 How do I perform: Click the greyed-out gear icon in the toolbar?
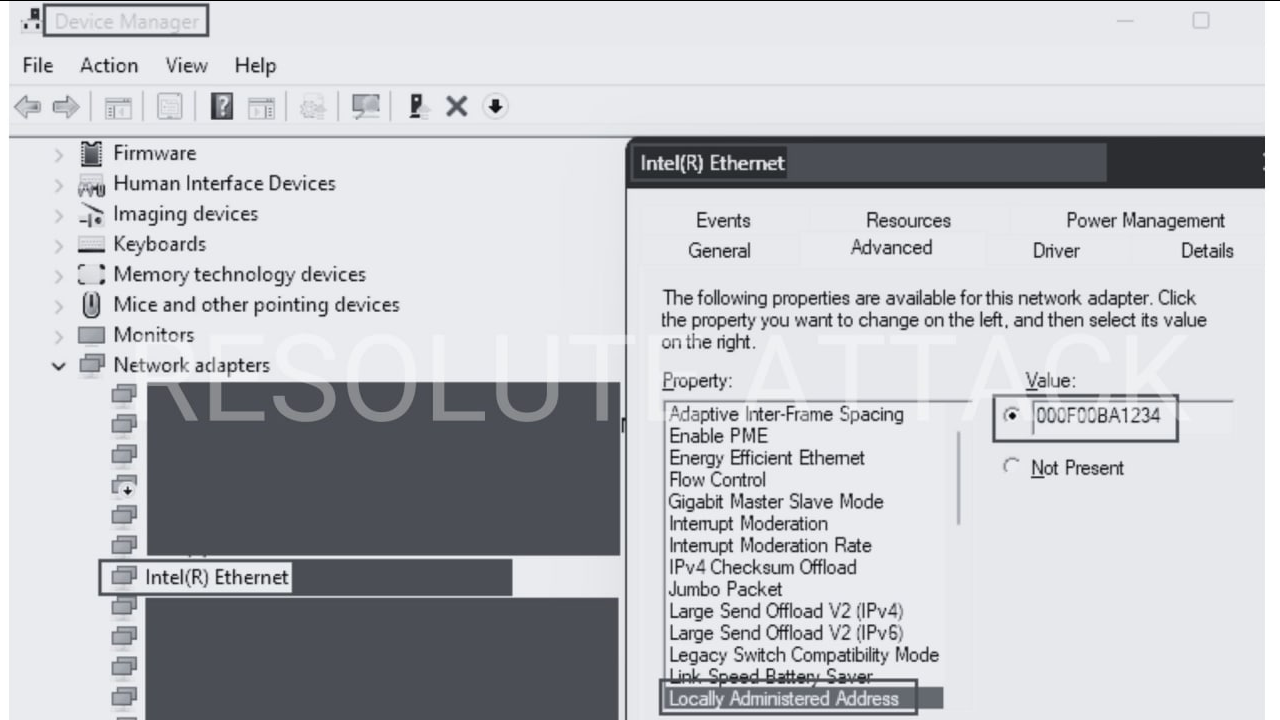313,107
